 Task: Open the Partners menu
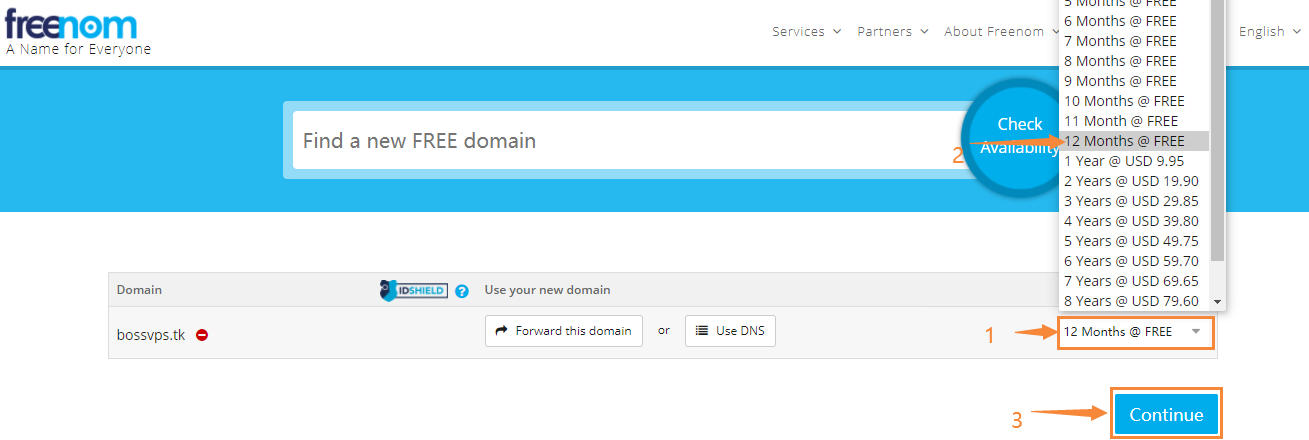pos(892,32)
